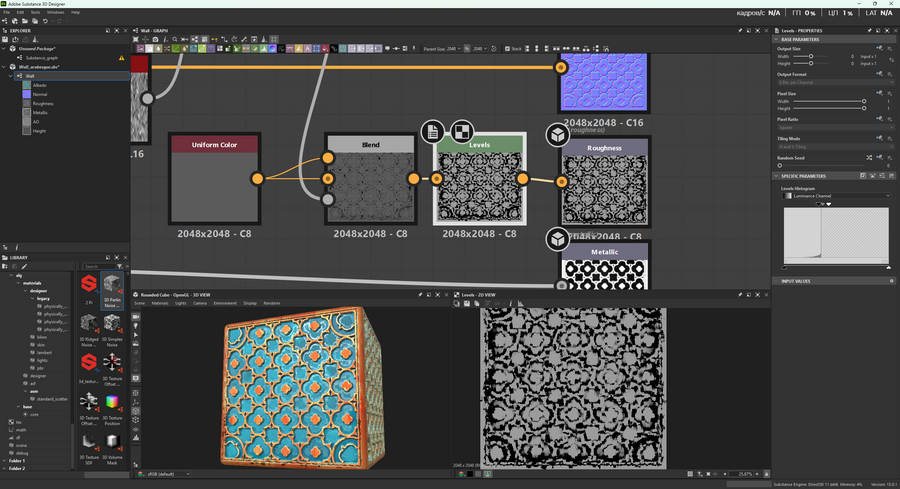Select the Albedo output in Explorer
This screenshot has height=489, width=900.
click(x=40, y=85)
